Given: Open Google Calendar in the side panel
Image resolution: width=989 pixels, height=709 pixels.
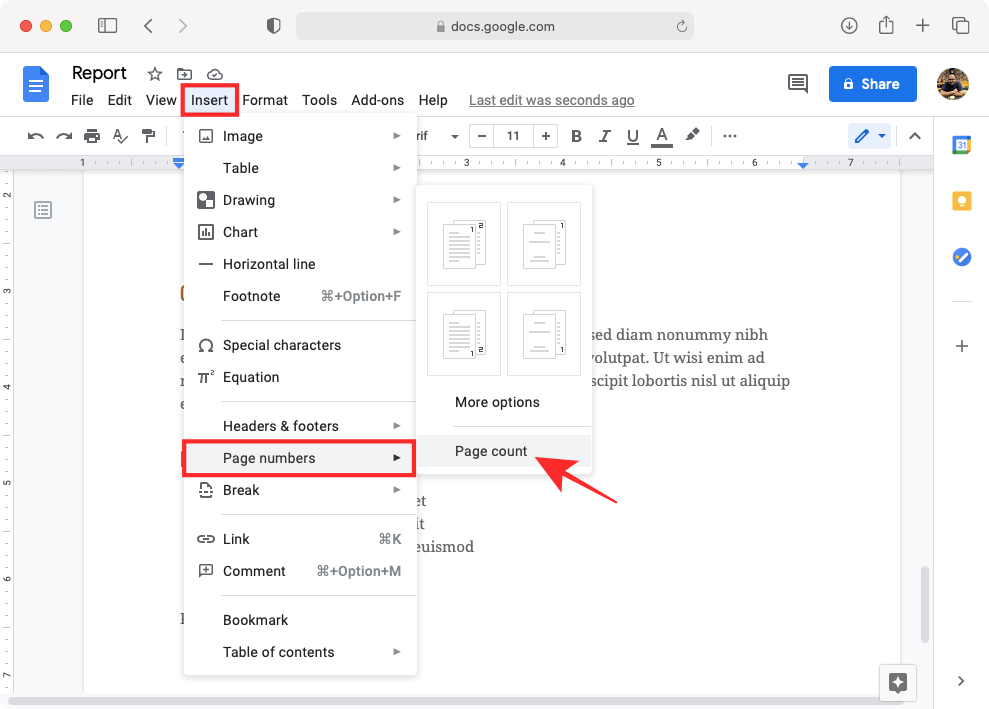Looking at the screenshot, I should (x=961, y=145).
